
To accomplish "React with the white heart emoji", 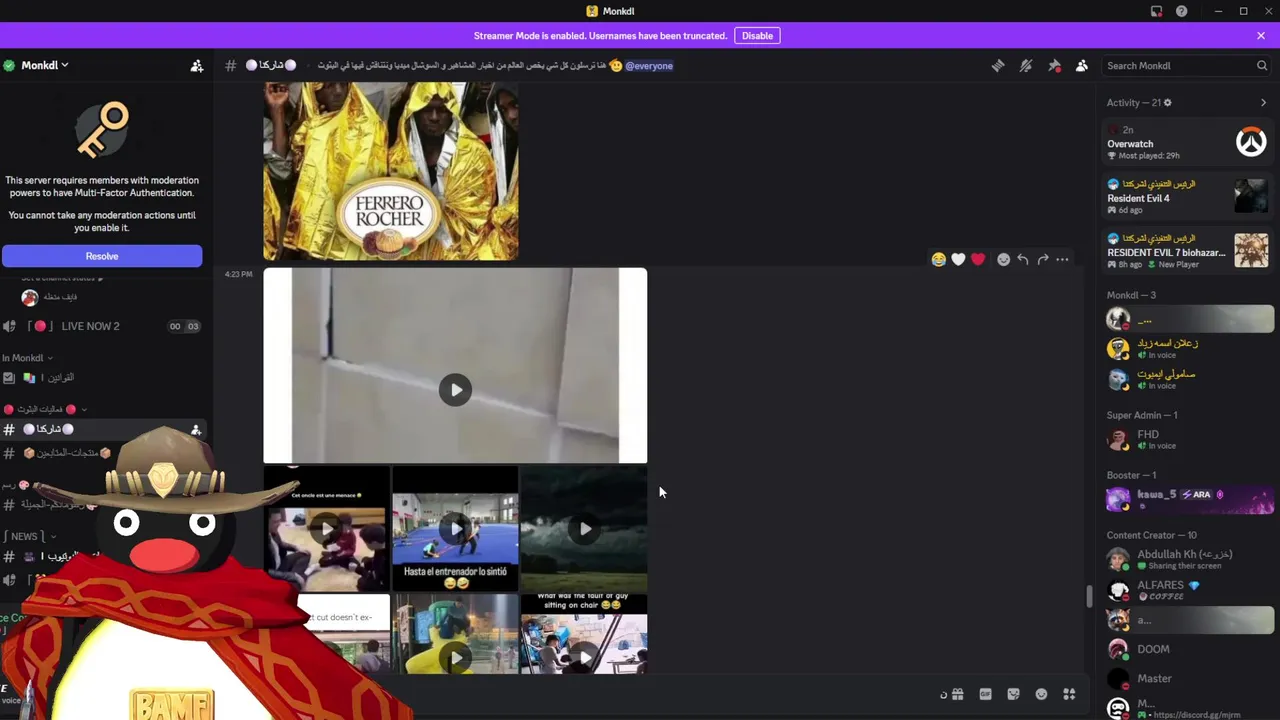I will (x=958, y=259).
